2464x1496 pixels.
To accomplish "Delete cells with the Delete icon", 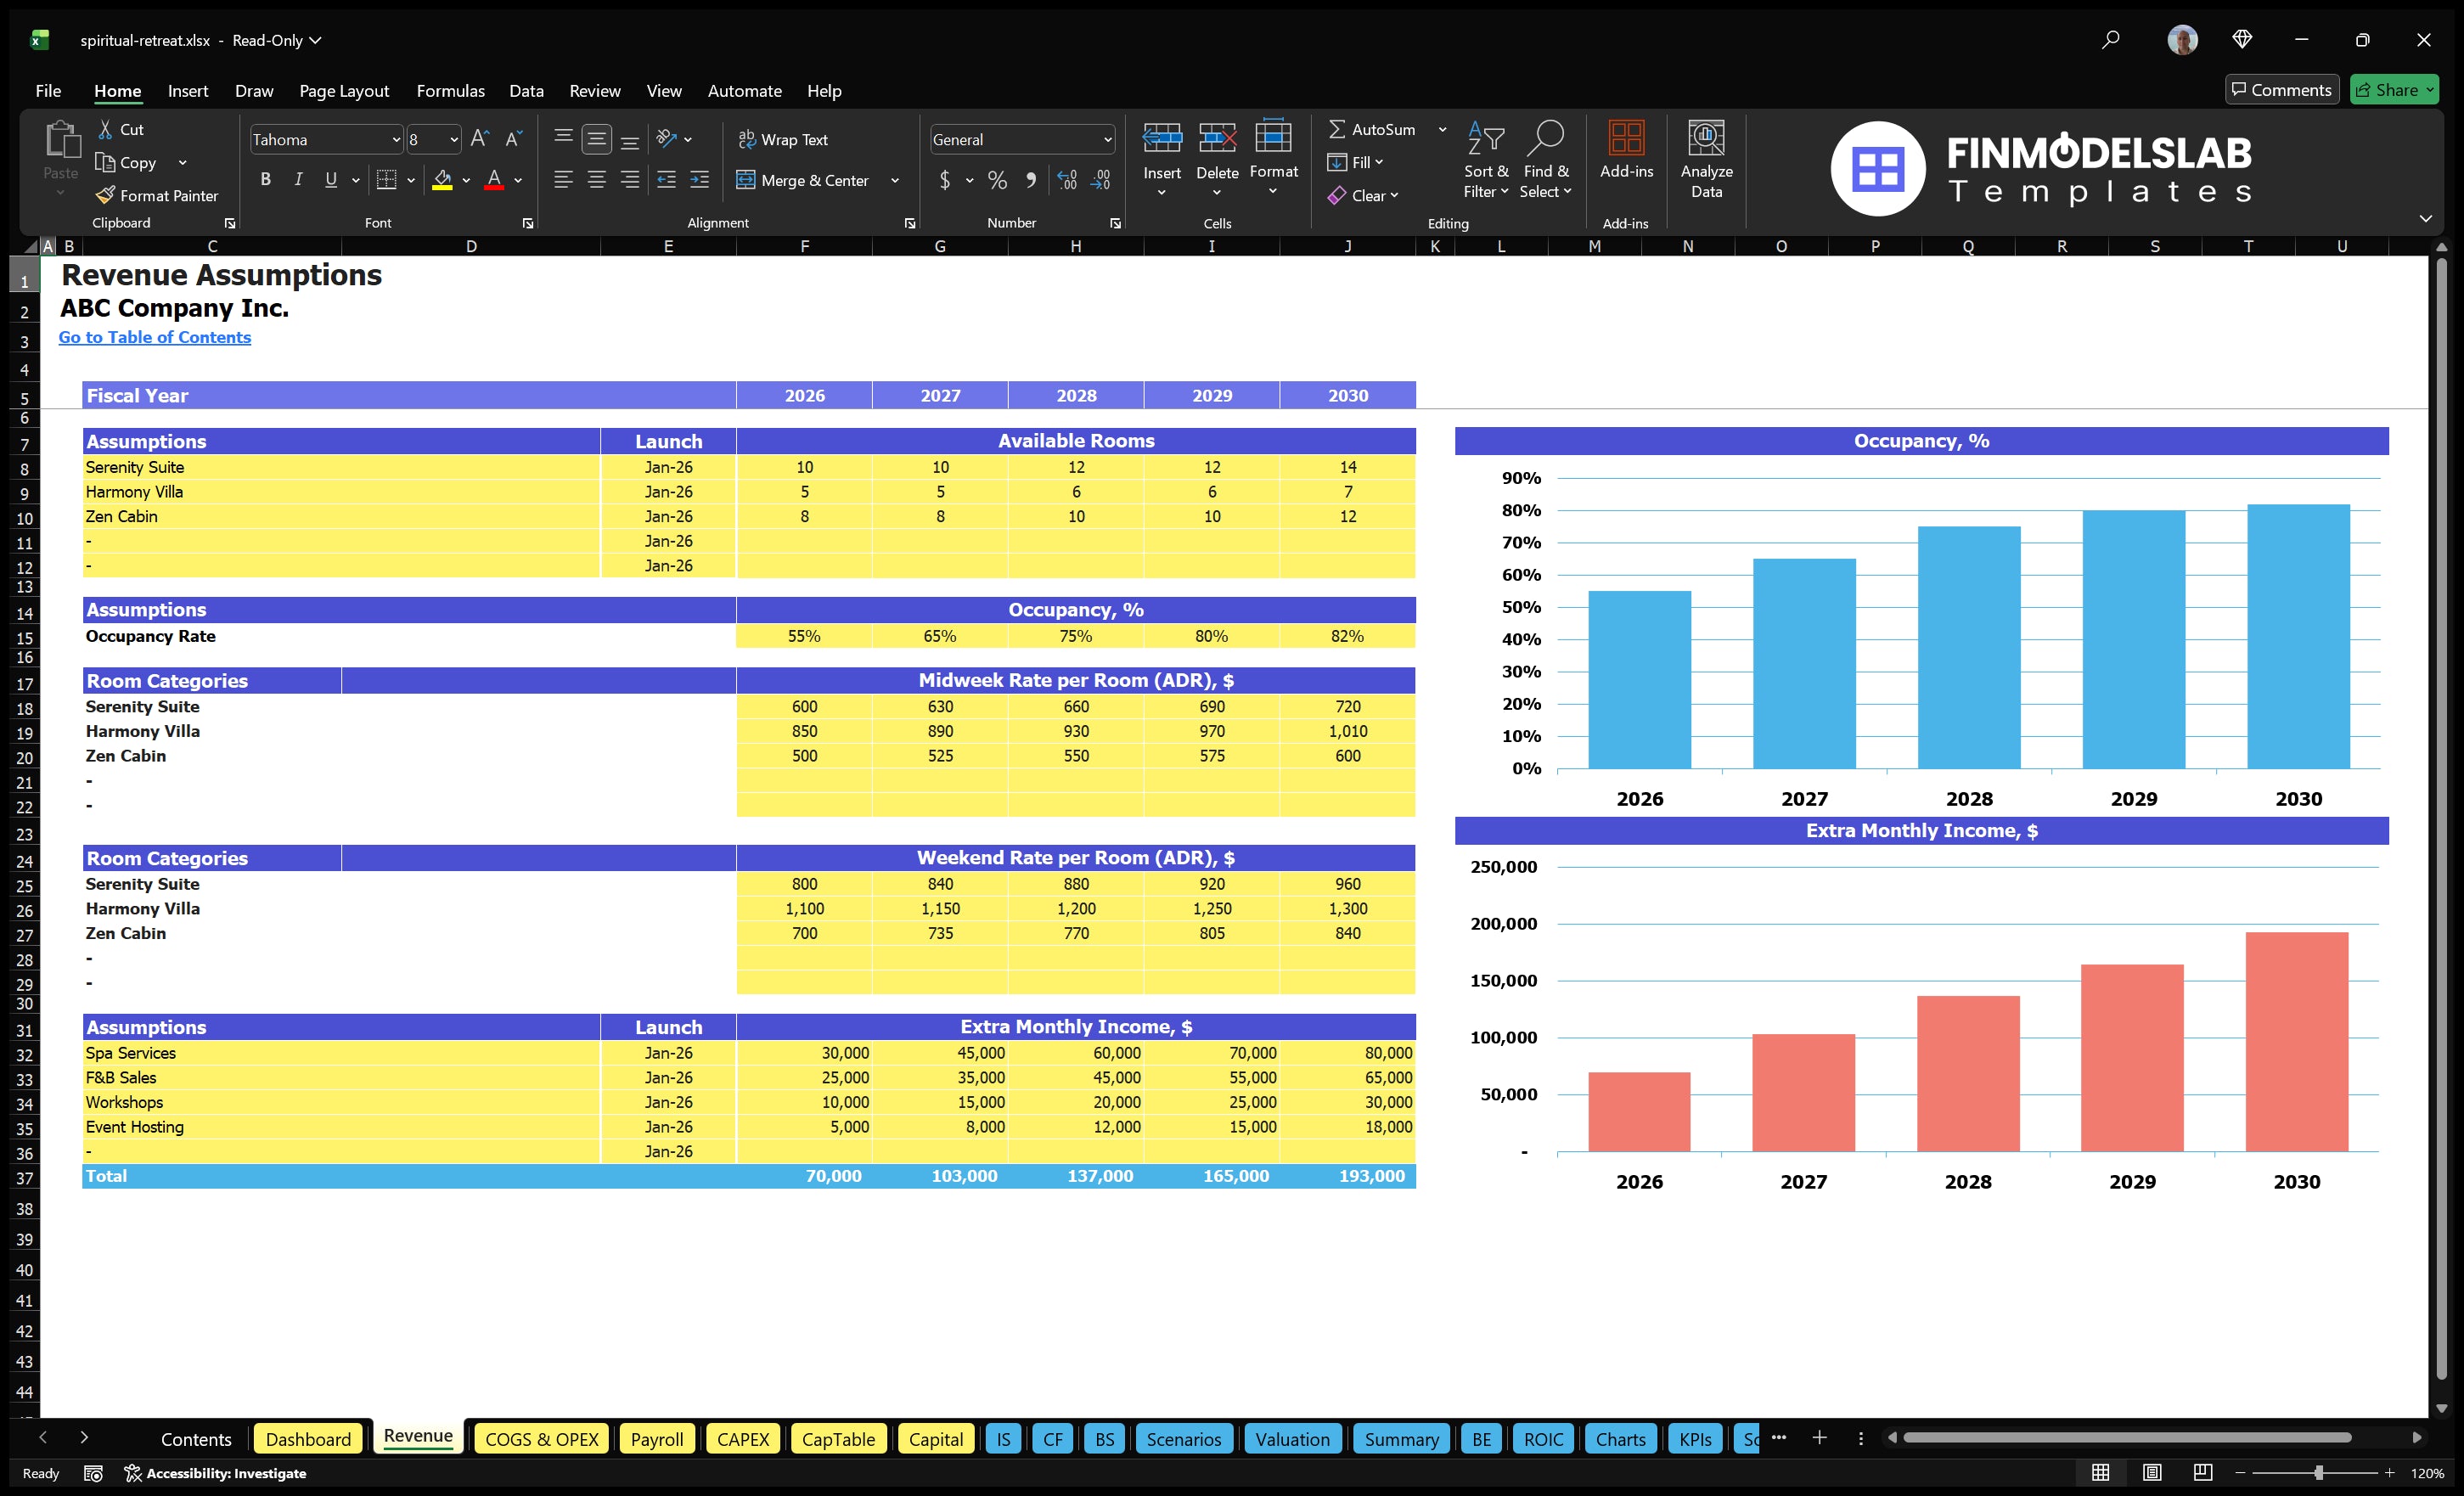I will pyautogui.click(x=1217, y=155).
